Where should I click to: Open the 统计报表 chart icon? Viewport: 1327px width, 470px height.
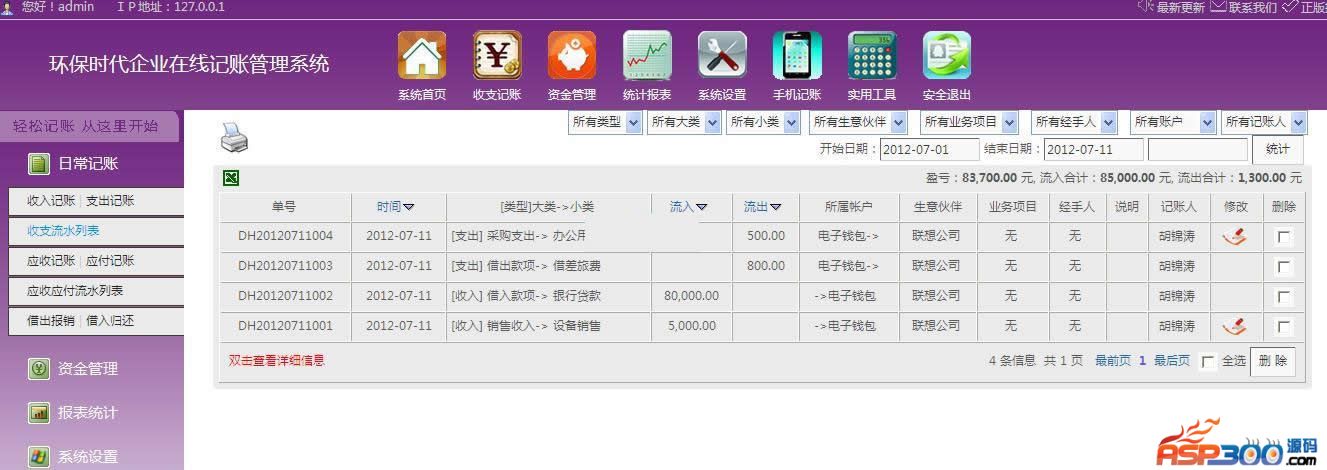(647, 55)
